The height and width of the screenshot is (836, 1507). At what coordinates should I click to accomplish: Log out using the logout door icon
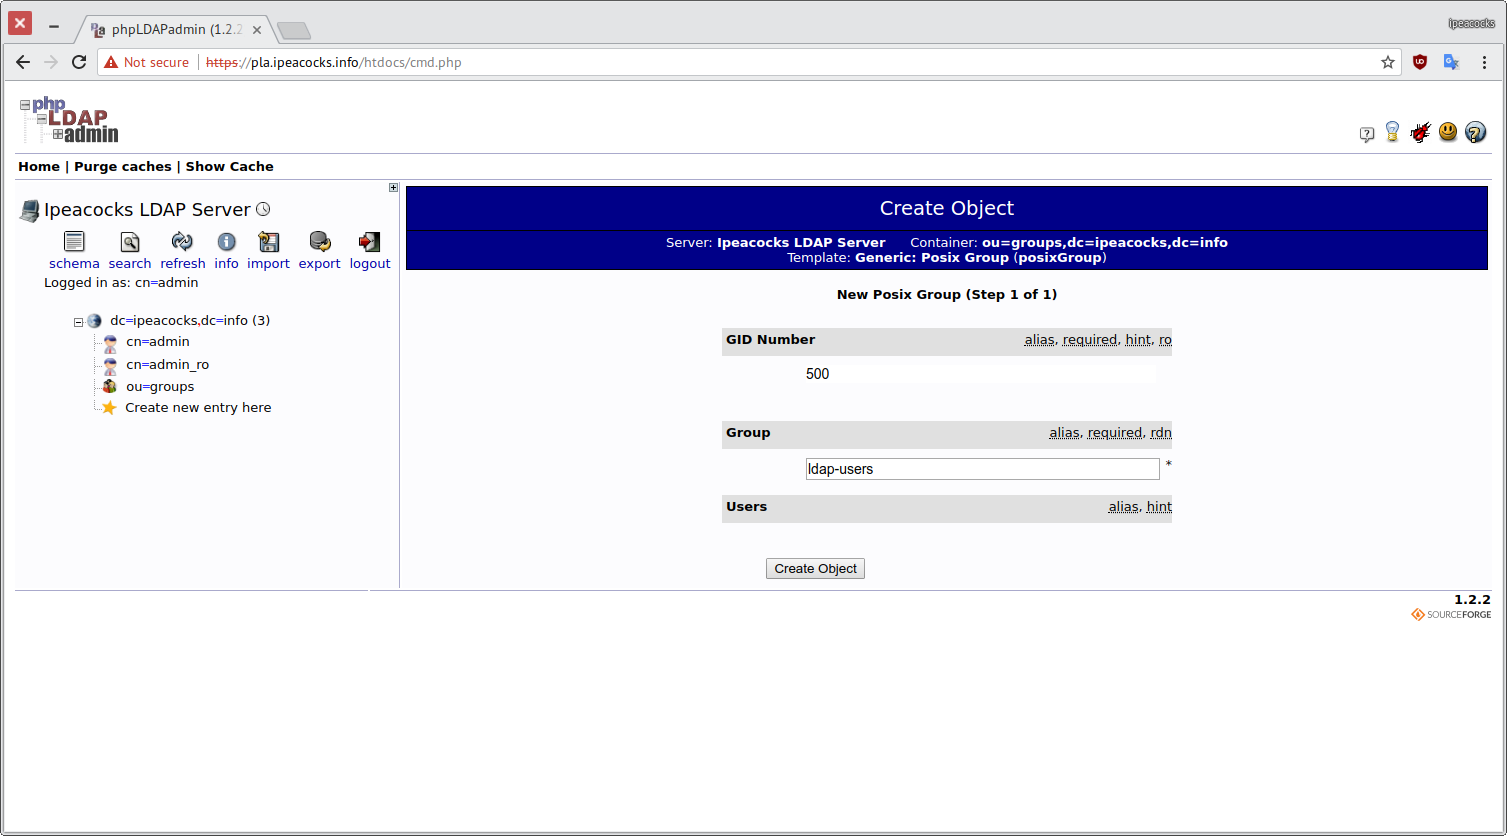(369, 241)
